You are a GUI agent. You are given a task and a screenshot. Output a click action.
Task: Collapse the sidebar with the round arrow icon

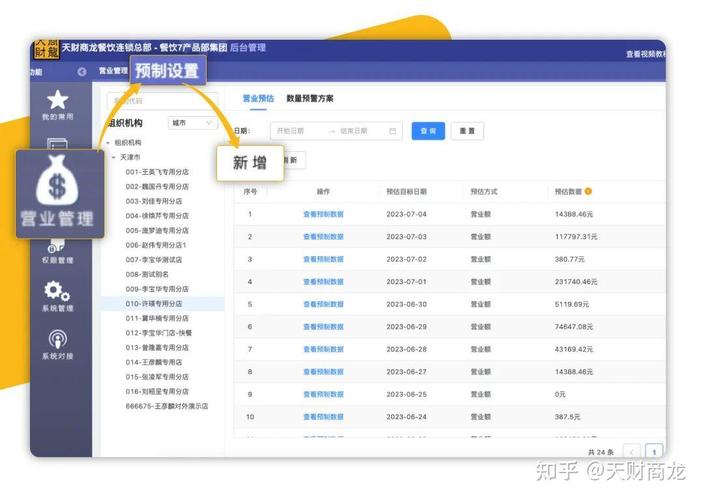coord(82,71)
